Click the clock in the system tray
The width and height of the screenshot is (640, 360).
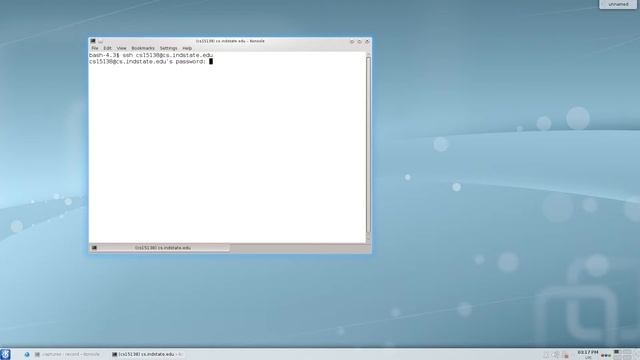point(588,354)
